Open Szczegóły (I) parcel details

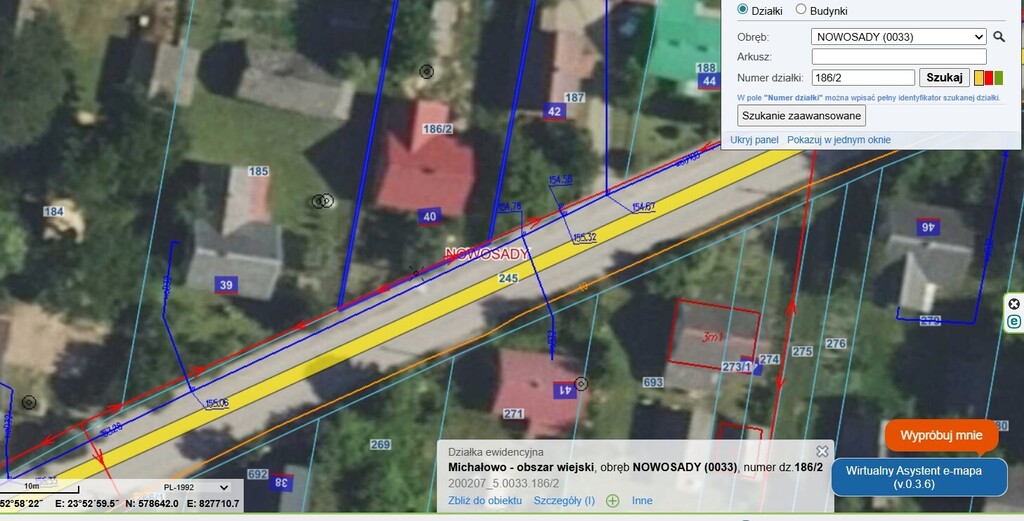pyautogui.click(x=564, y=501)
